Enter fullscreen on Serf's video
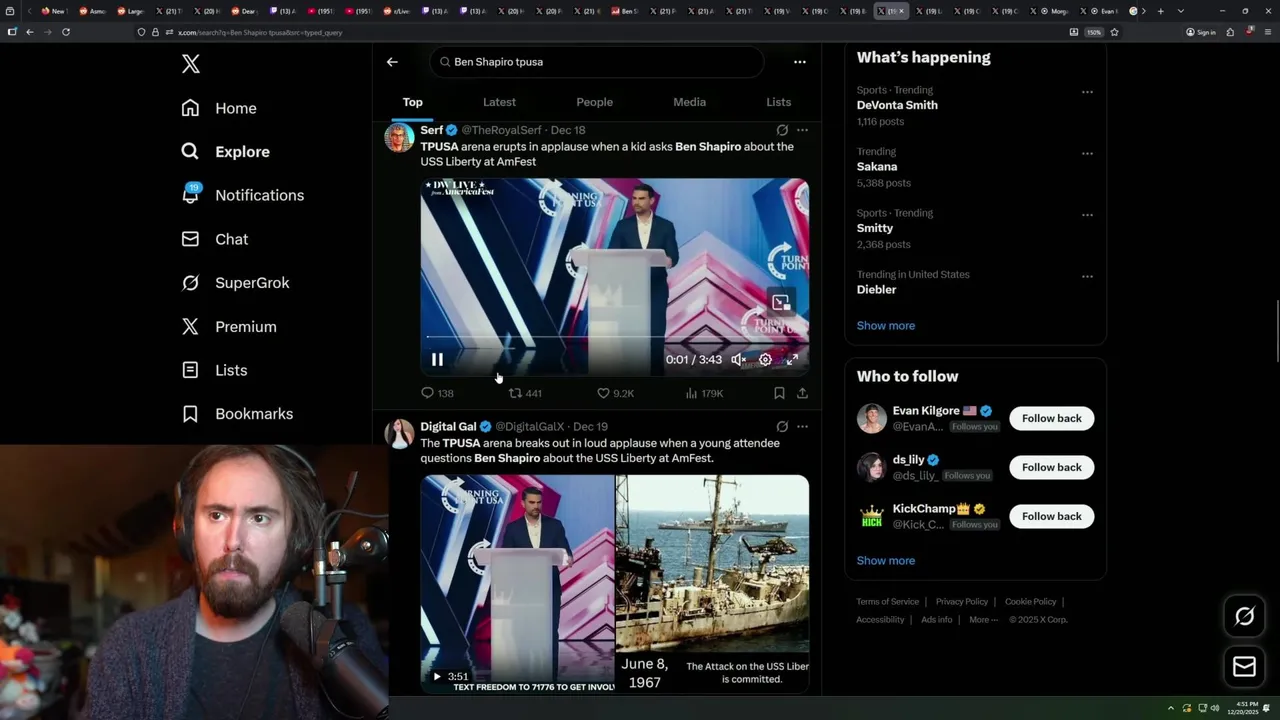The width and height of the screenshot is (1280, 720). pos(792,360)
